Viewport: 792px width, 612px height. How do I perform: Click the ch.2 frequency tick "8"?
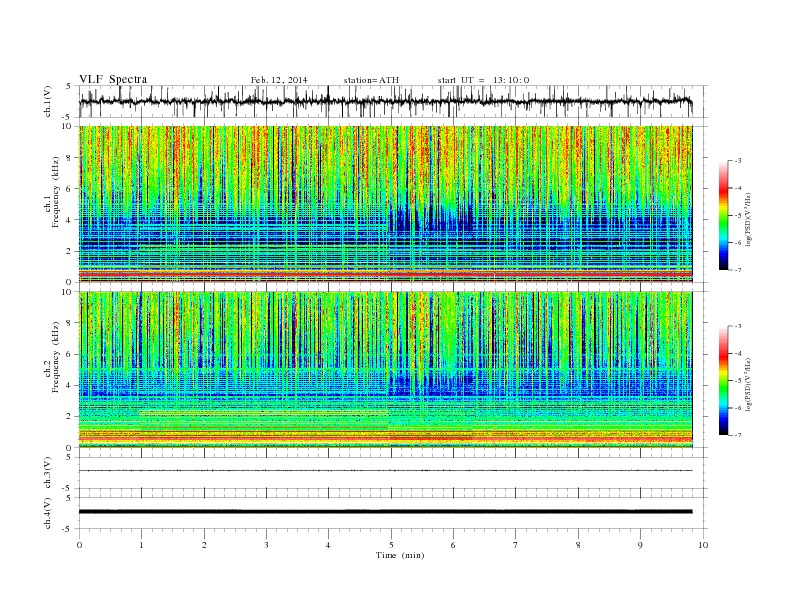click(70, 323)
